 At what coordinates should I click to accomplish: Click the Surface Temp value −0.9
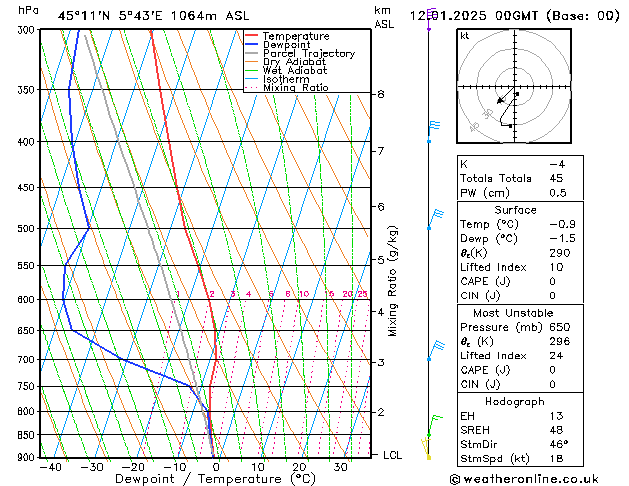pos(562,224)
